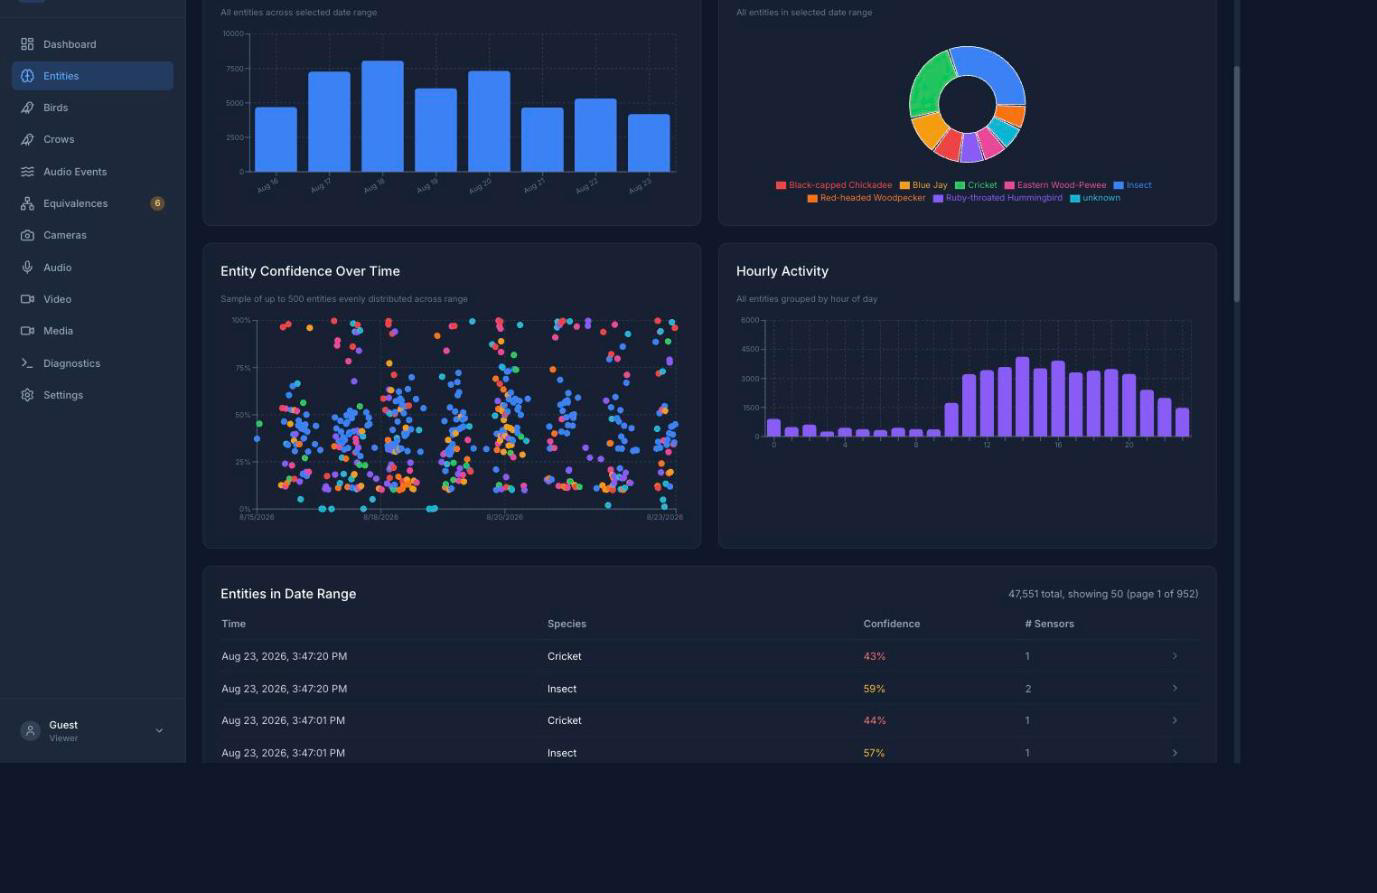Click the Diagnostics terminal icon
This screenshot has width=1377, height=893.
point(27,363)
